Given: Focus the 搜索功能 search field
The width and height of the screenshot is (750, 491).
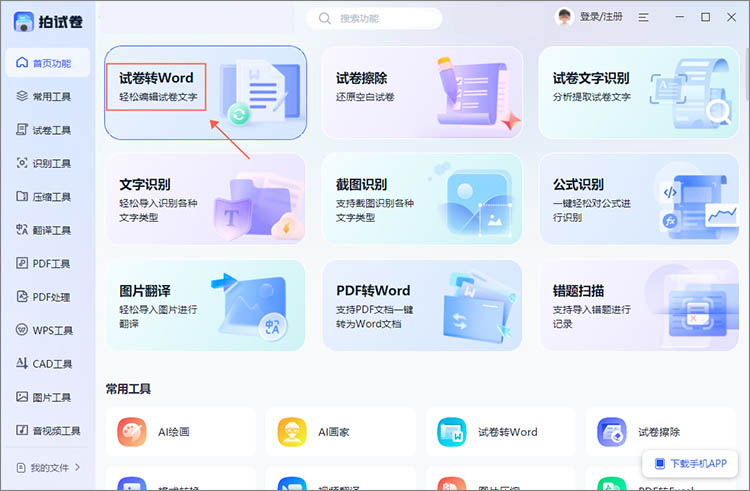Looking at the screenshot, I should pos(374,18).
